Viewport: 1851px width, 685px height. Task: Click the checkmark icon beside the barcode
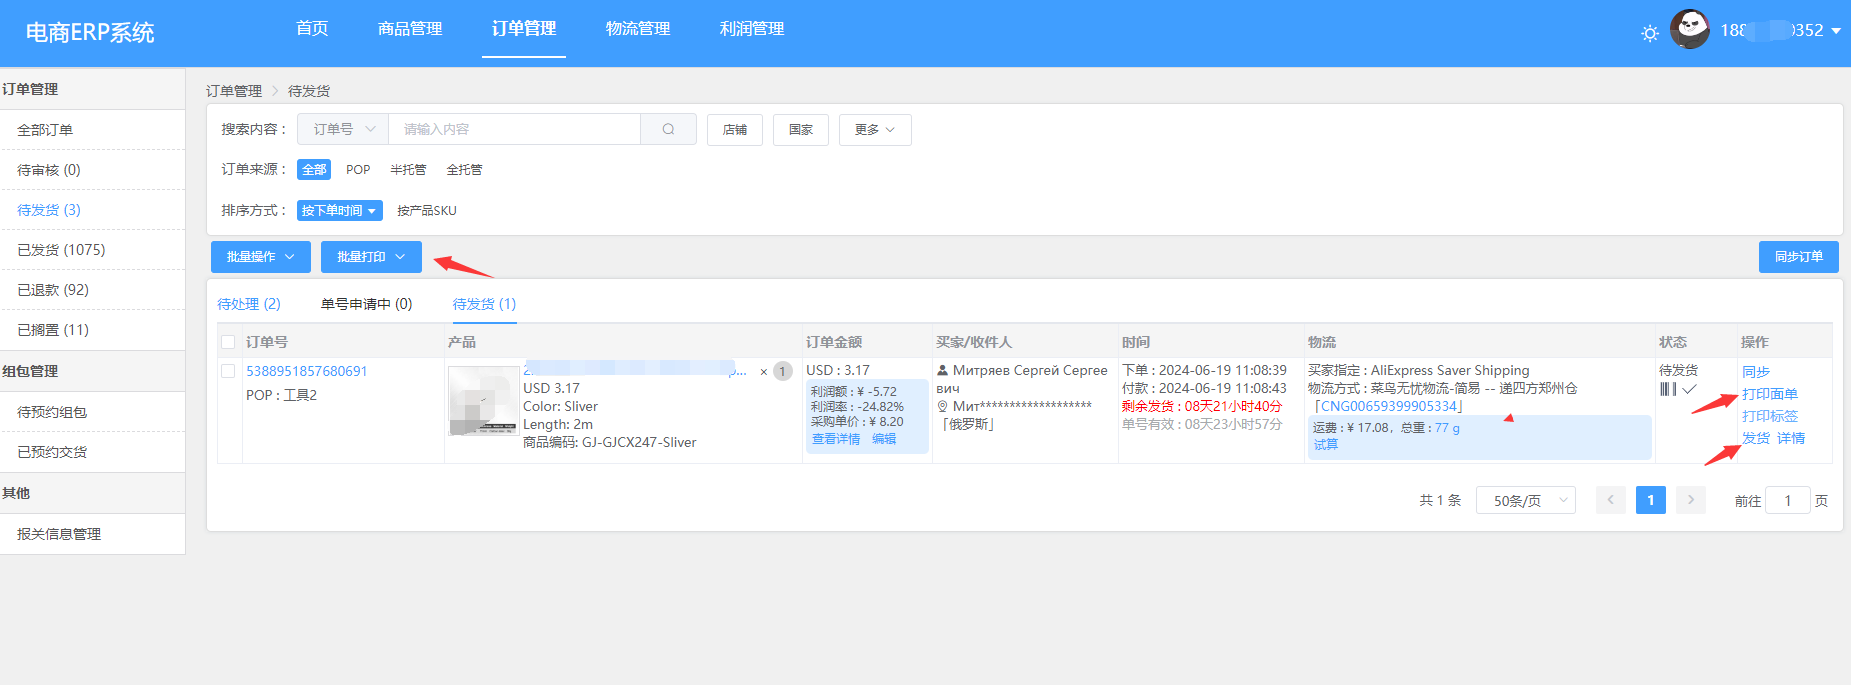(x=1689, y=389)
